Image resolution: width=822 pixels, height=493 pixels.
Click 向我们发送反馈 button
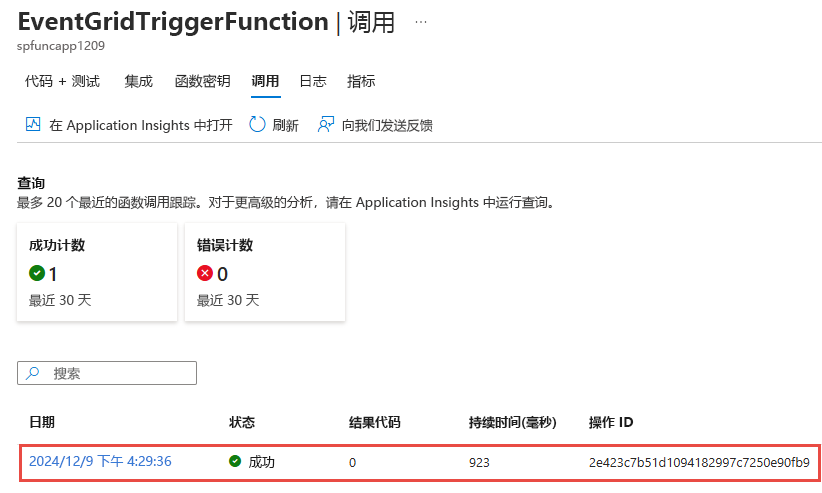(375, 125)
